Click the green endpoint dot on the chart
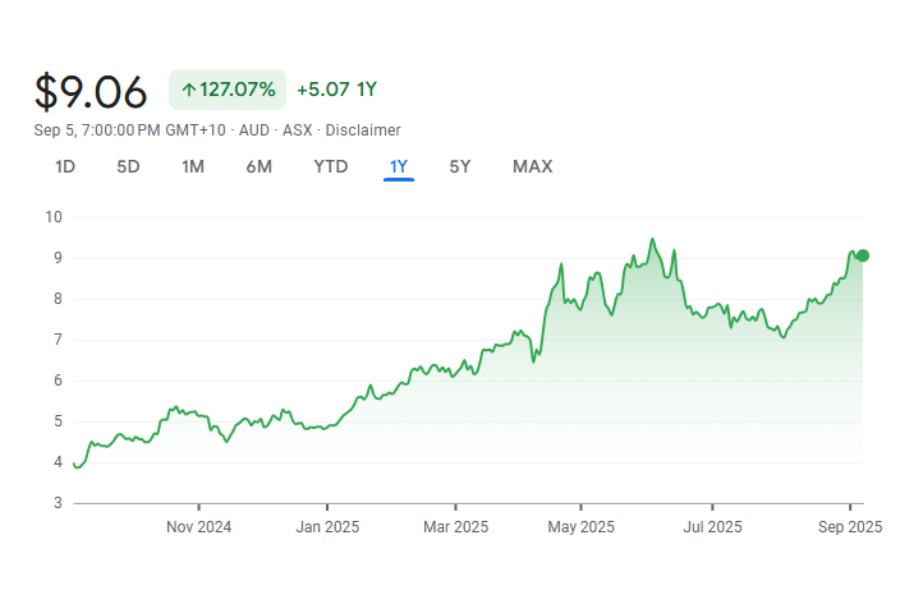The image size is (900, 600). 863,256
